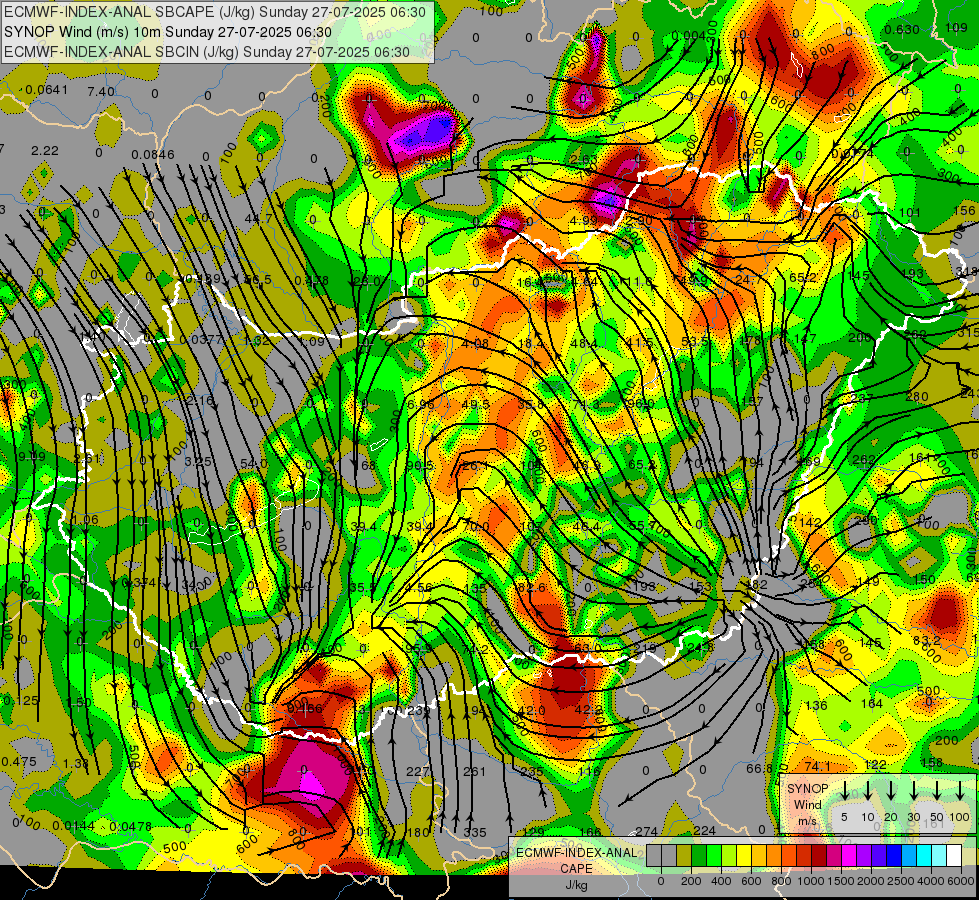Pick the dark blue swatch left of the 2500 tick

(893, 855)
